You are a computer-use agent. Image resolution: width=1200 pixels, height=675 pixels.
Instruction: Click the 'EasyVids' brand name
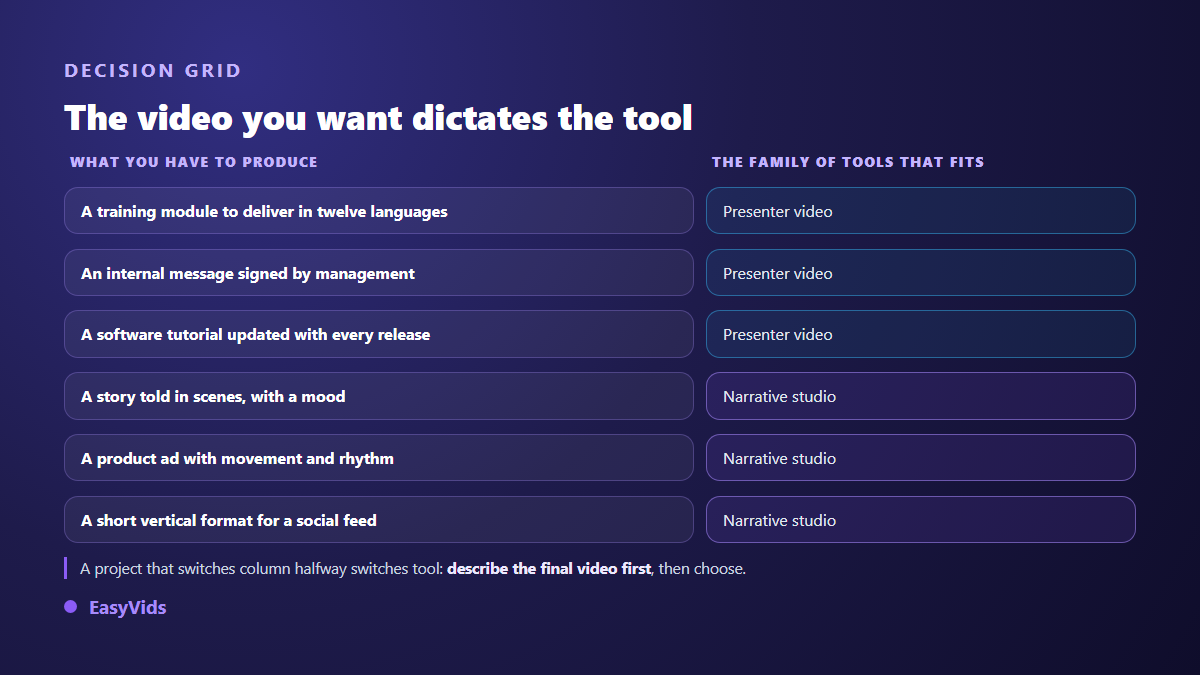(x=128, y=607)
